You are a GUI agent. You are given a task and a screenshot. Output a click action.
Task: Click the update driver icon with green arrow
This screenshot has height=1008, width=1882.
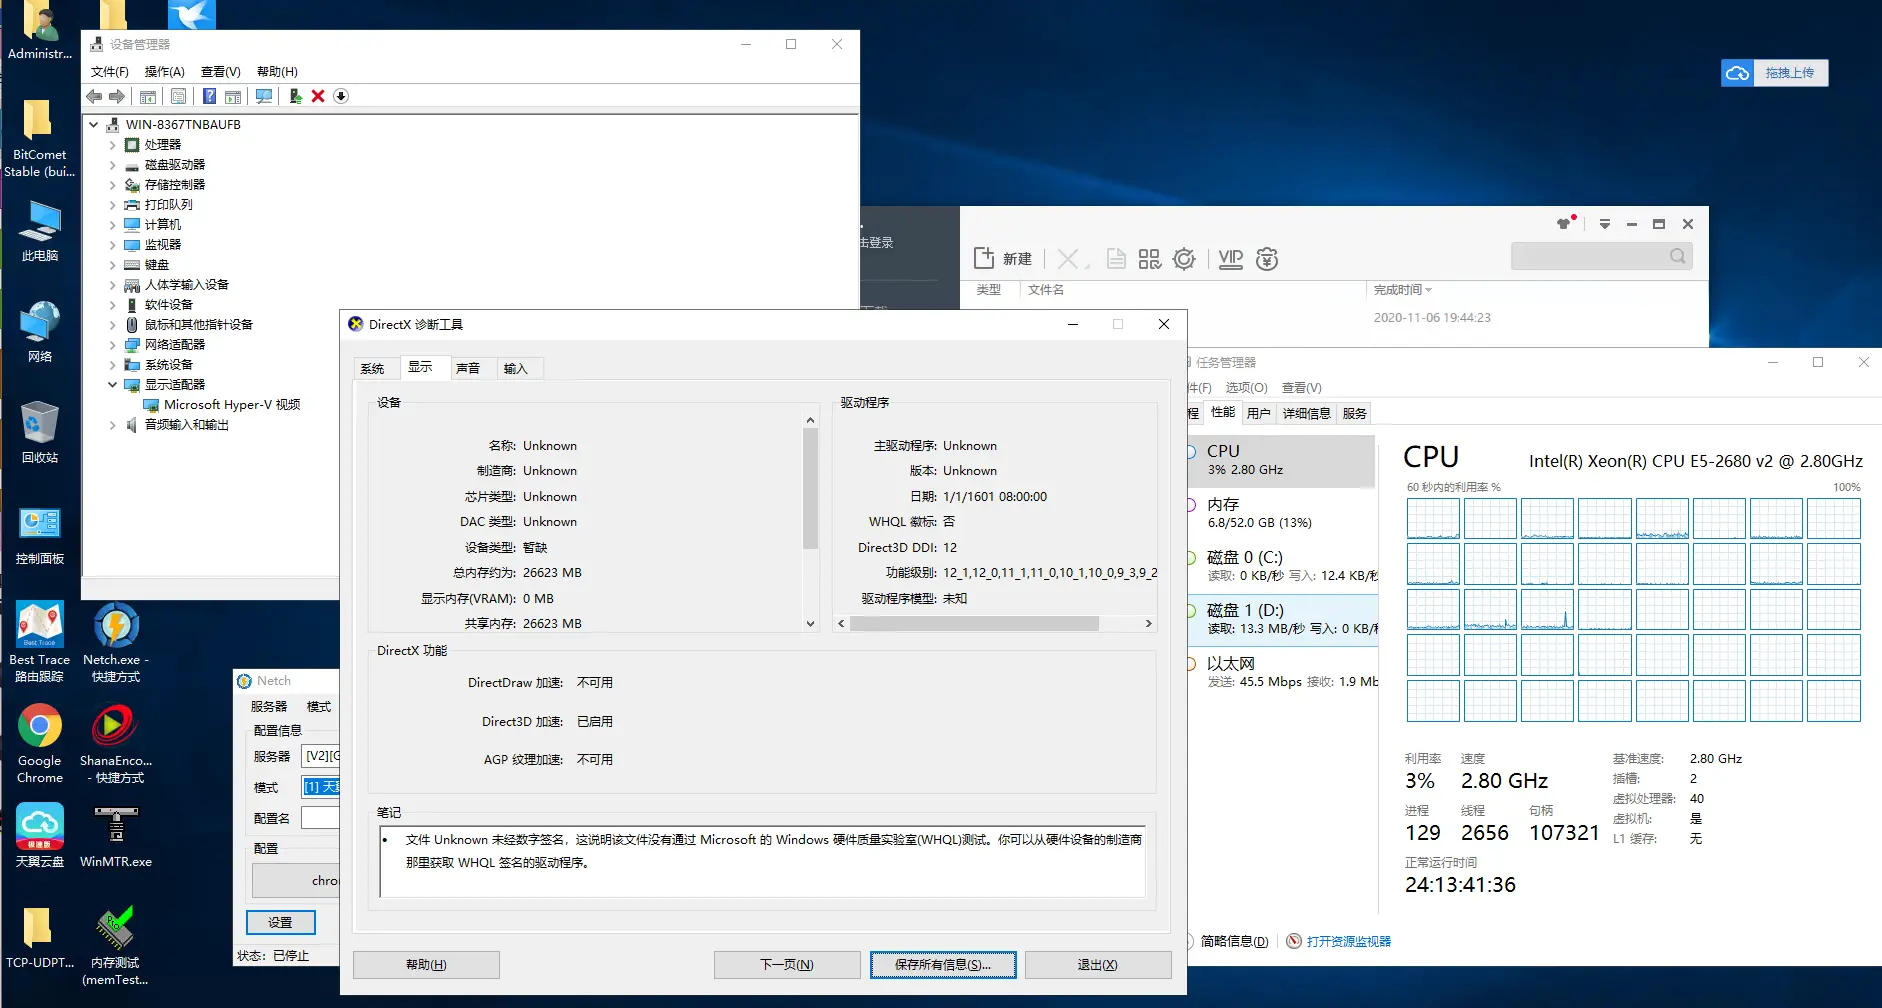tap(295, 96)
